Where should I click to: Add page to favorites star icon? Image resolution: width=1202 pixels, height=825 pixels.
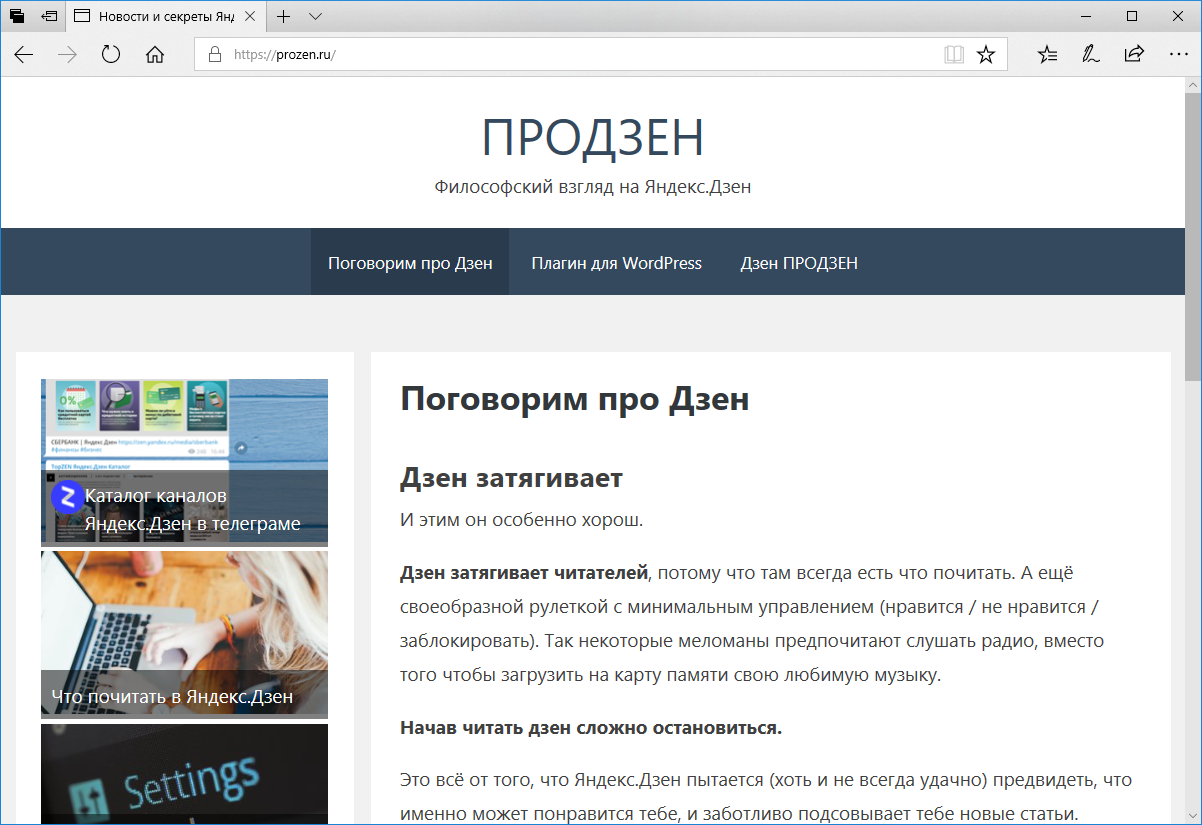pos(986,55)
